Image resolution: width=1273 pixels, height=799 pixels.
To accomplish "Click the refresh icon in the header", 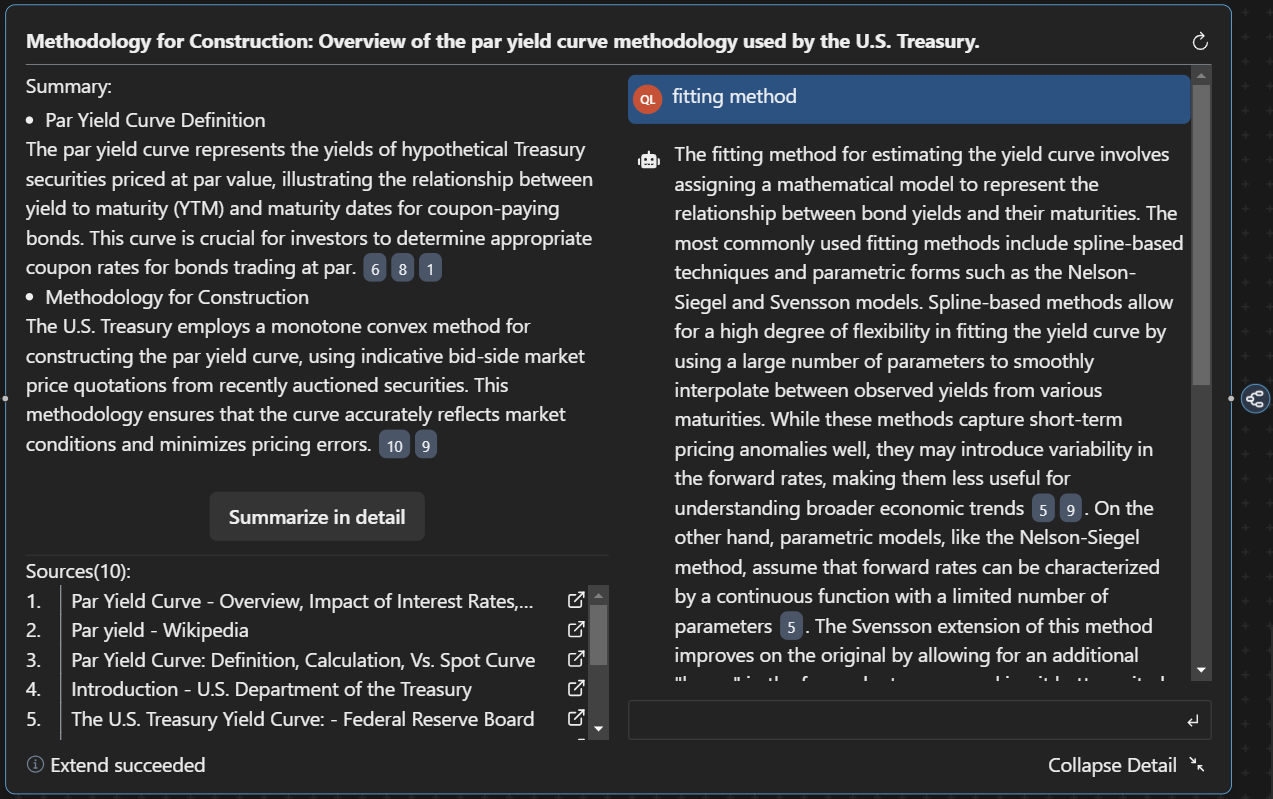I will click(x=1201, y=41).
